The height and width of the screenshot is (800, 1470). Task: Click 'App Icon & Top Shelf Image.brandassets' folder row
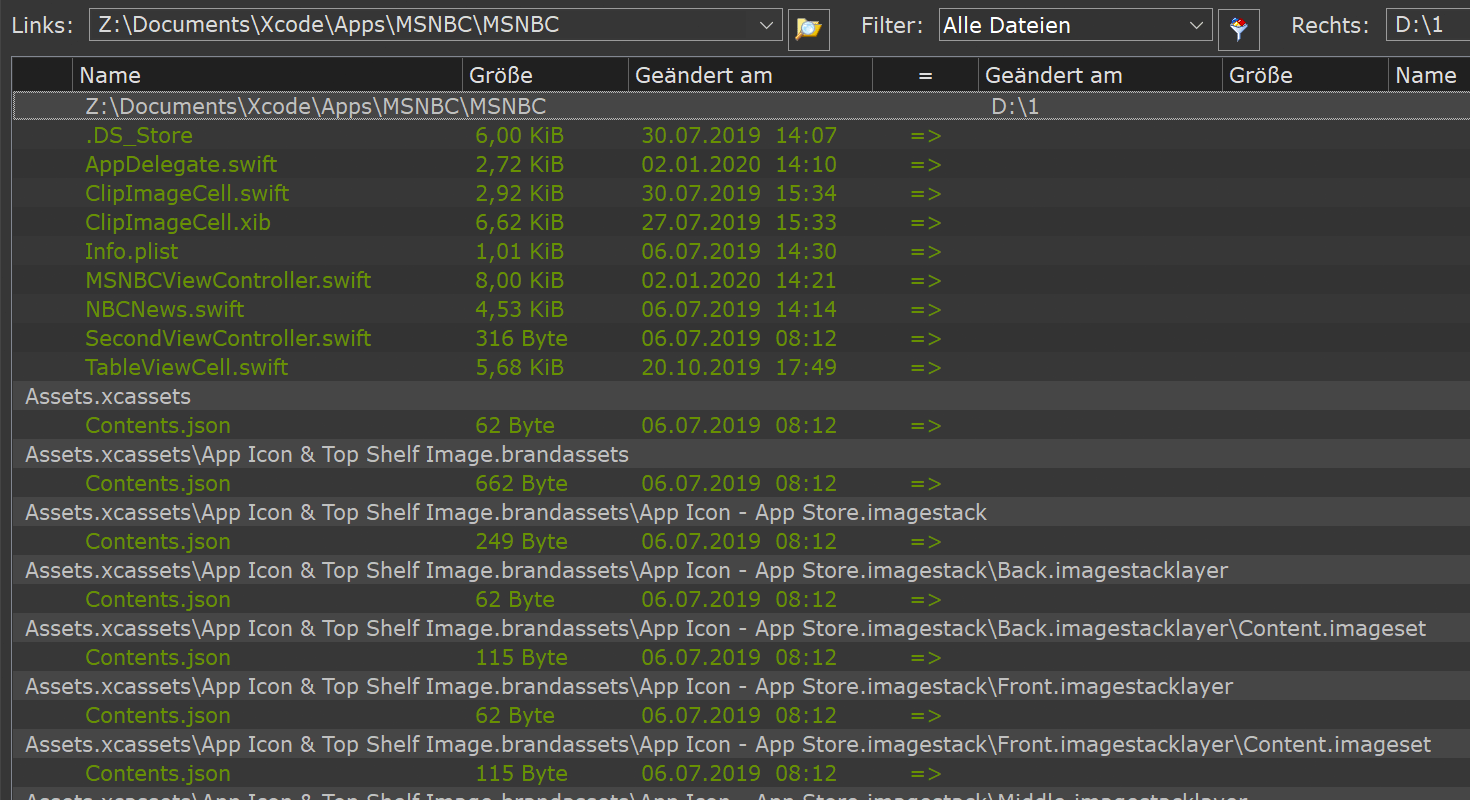pyautogui.click(x=741, y=454)
